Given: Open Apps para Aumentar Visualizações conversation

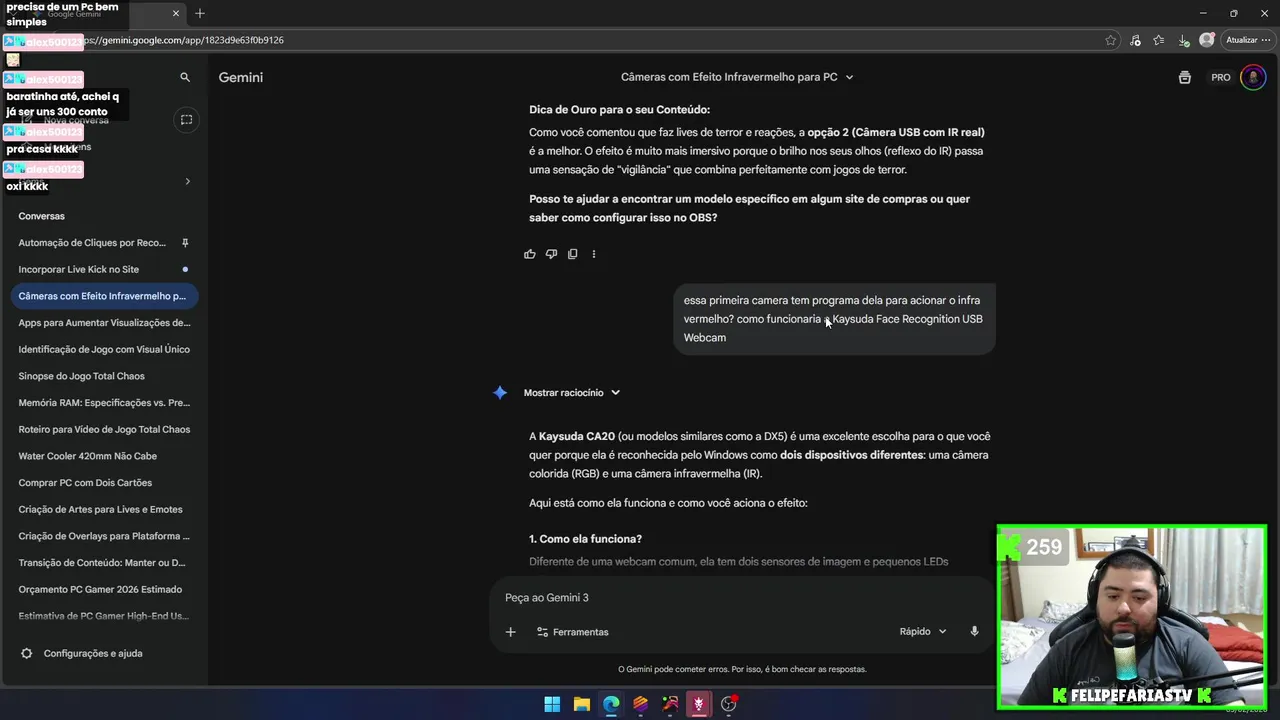Looking at the screenshot, I should [x=104, y=323].
